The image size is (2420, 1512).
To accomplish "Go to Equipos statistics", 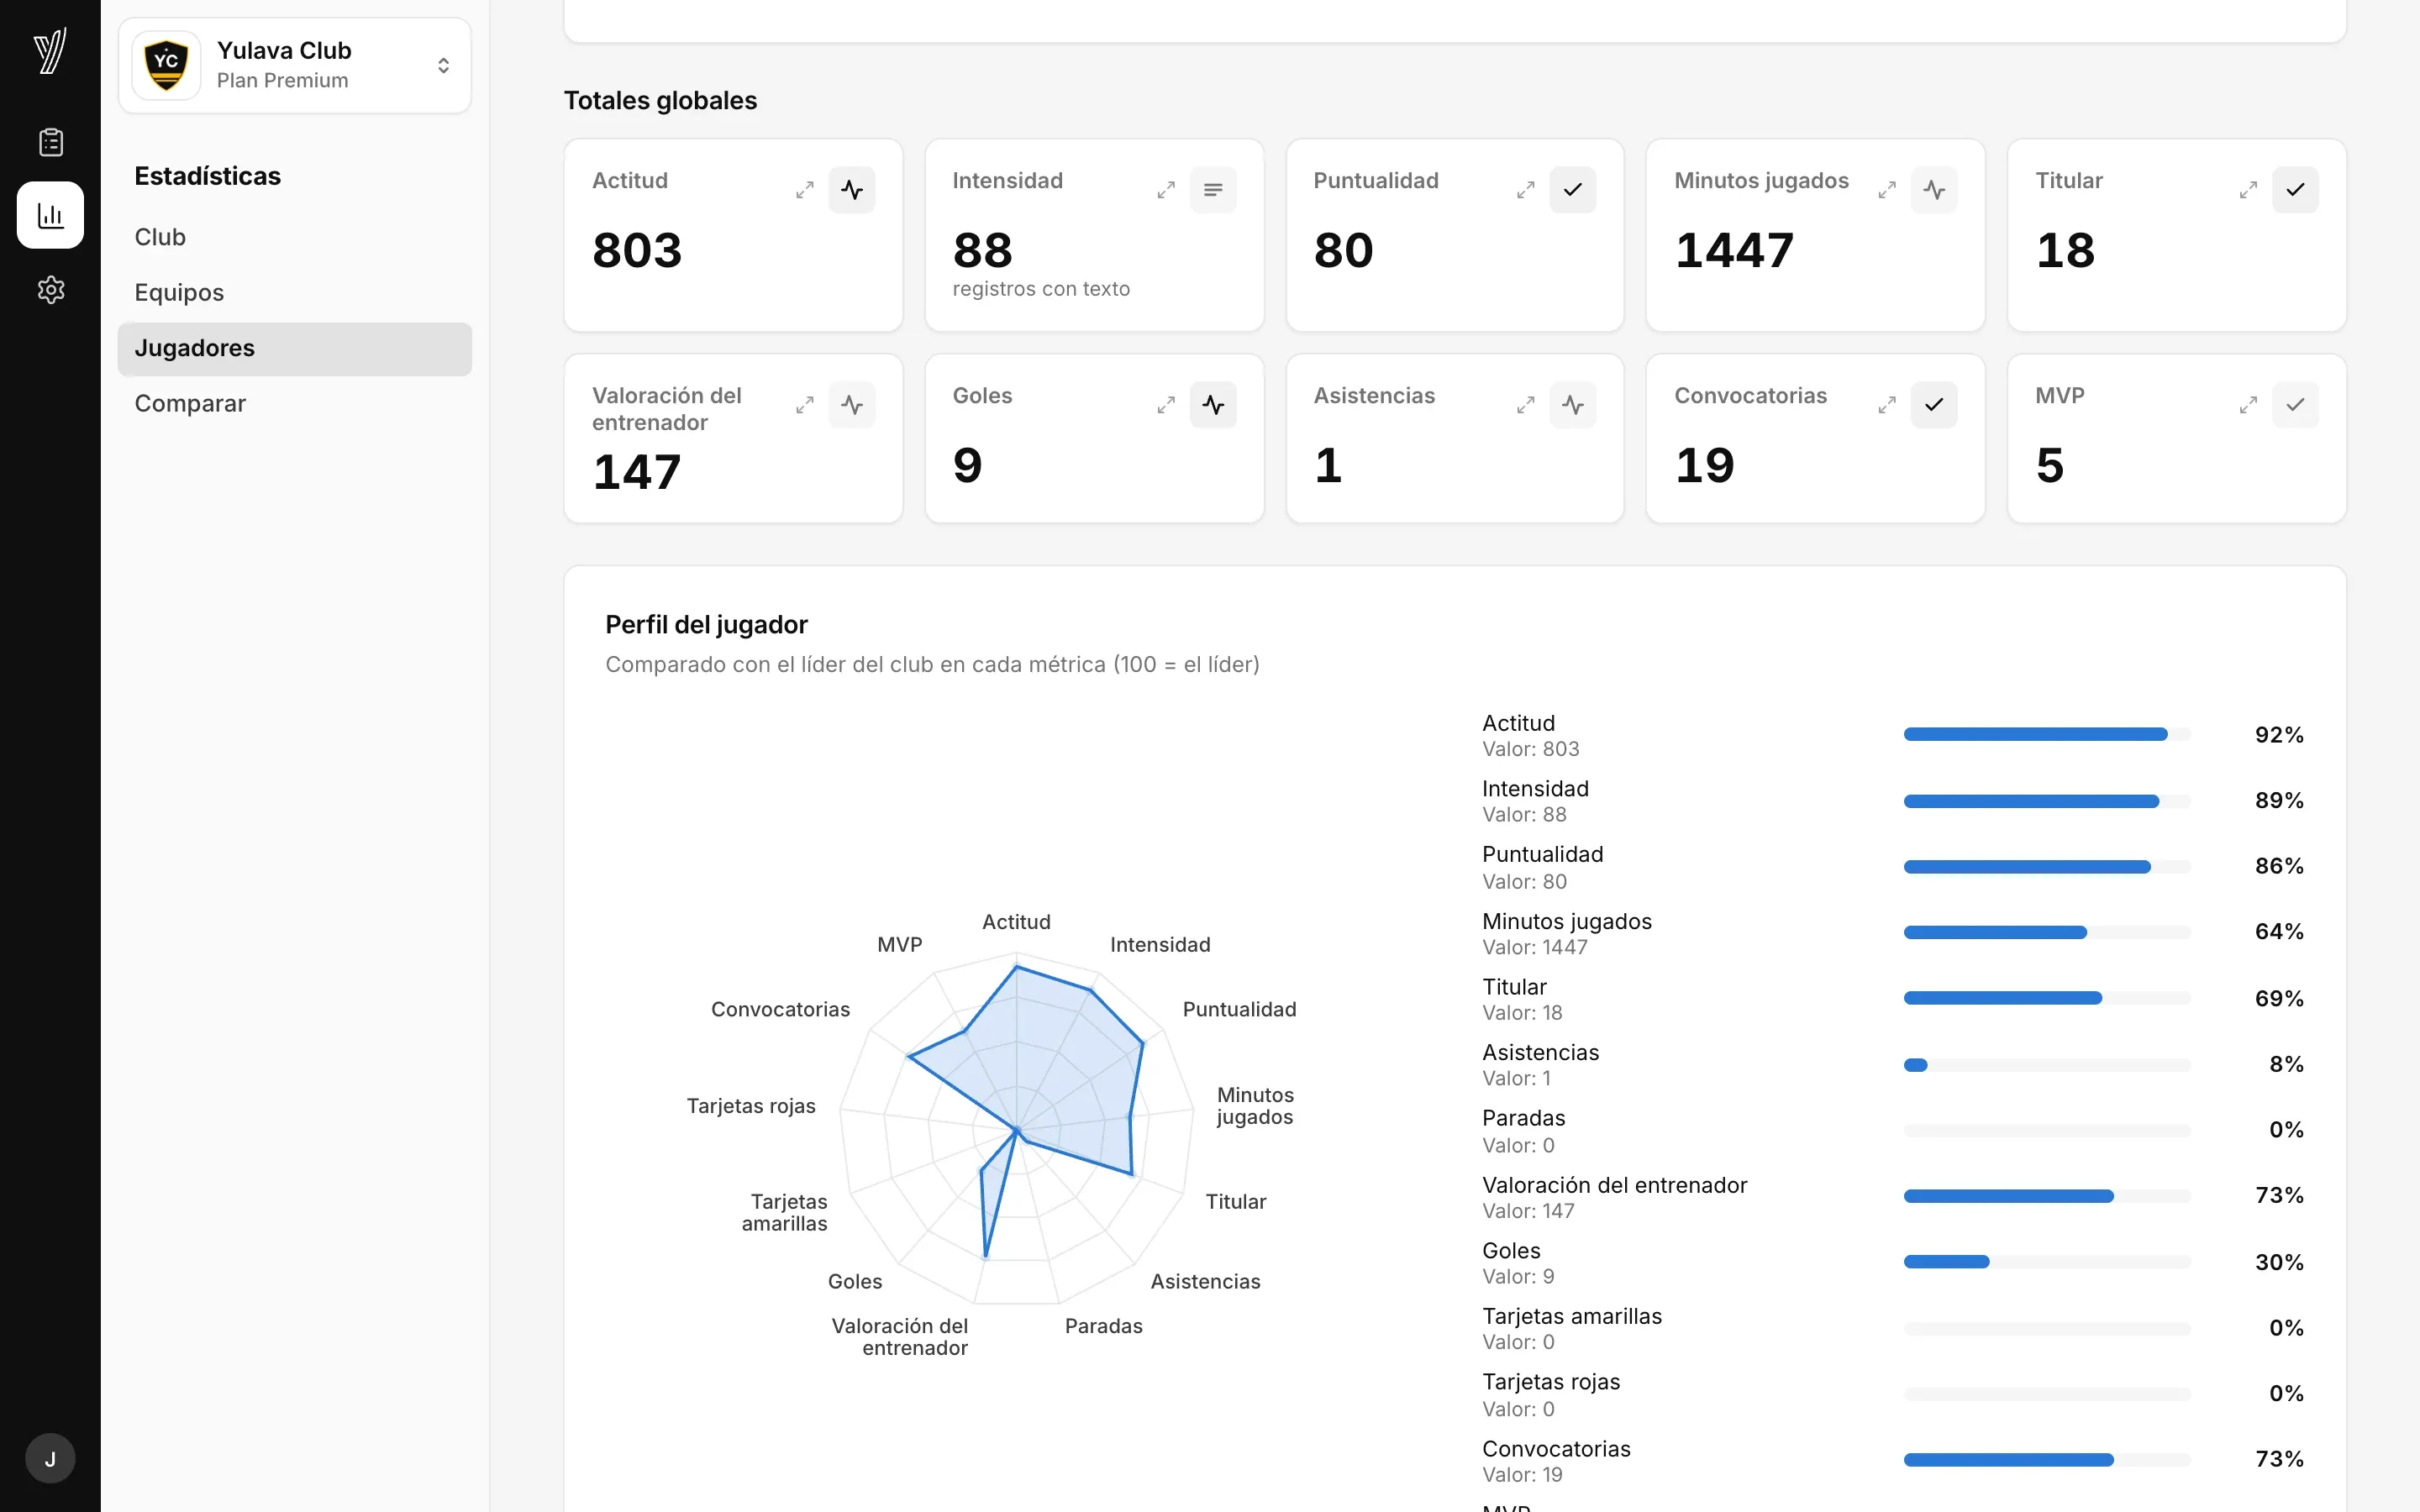I will (x=295, y=293).
